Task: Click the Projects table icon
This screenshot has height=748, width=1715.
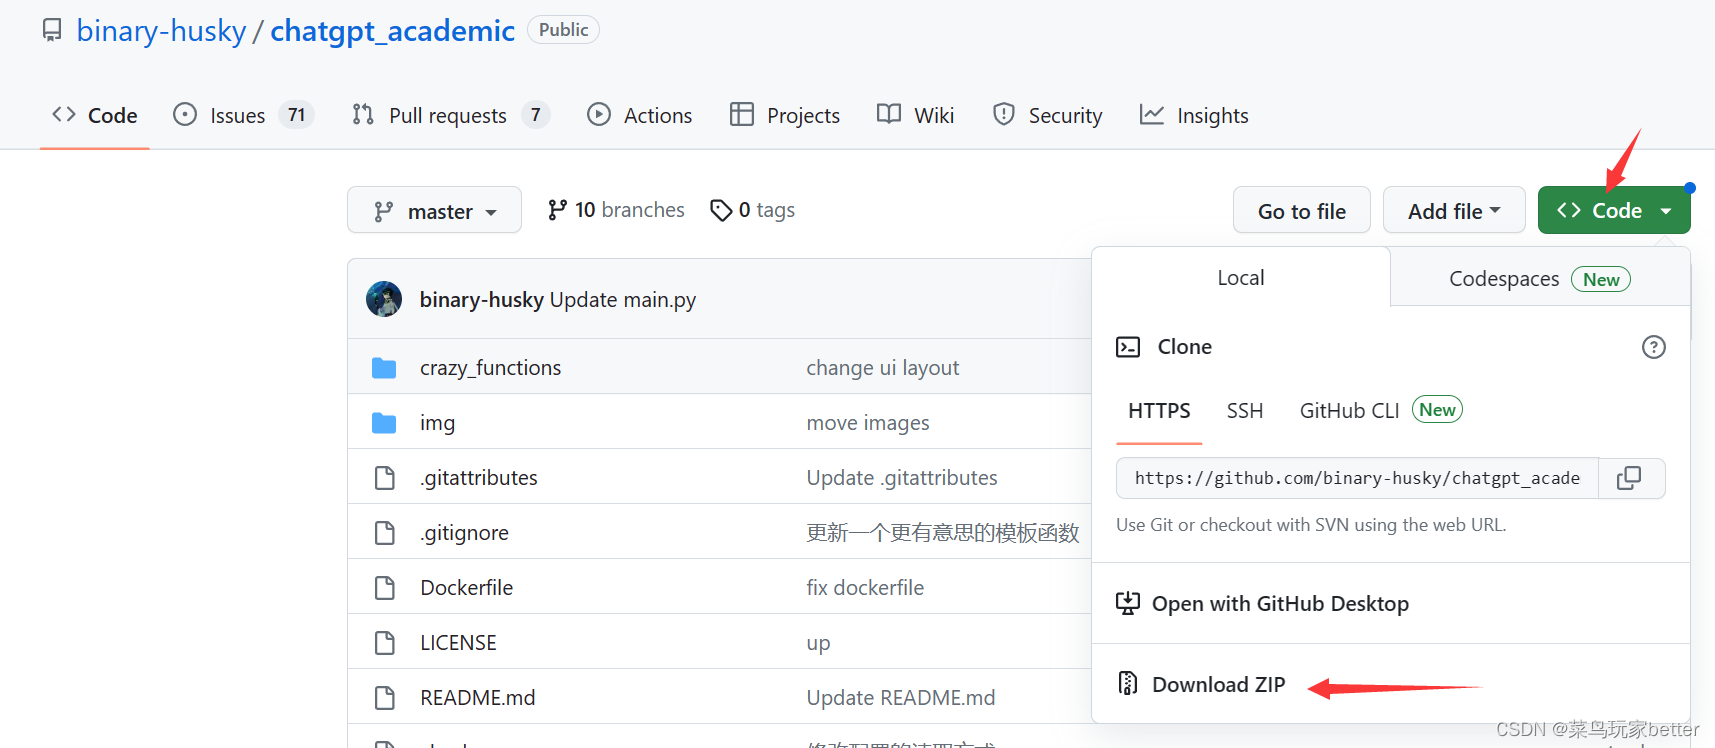Action: [742, 114]
